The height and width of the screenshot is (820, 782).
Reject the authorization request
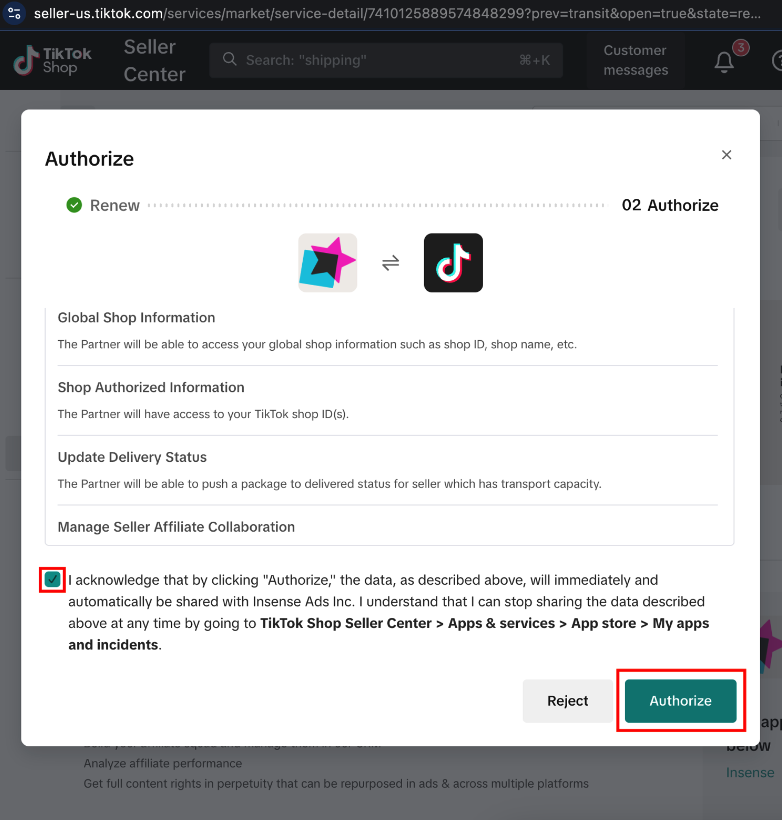568,701
